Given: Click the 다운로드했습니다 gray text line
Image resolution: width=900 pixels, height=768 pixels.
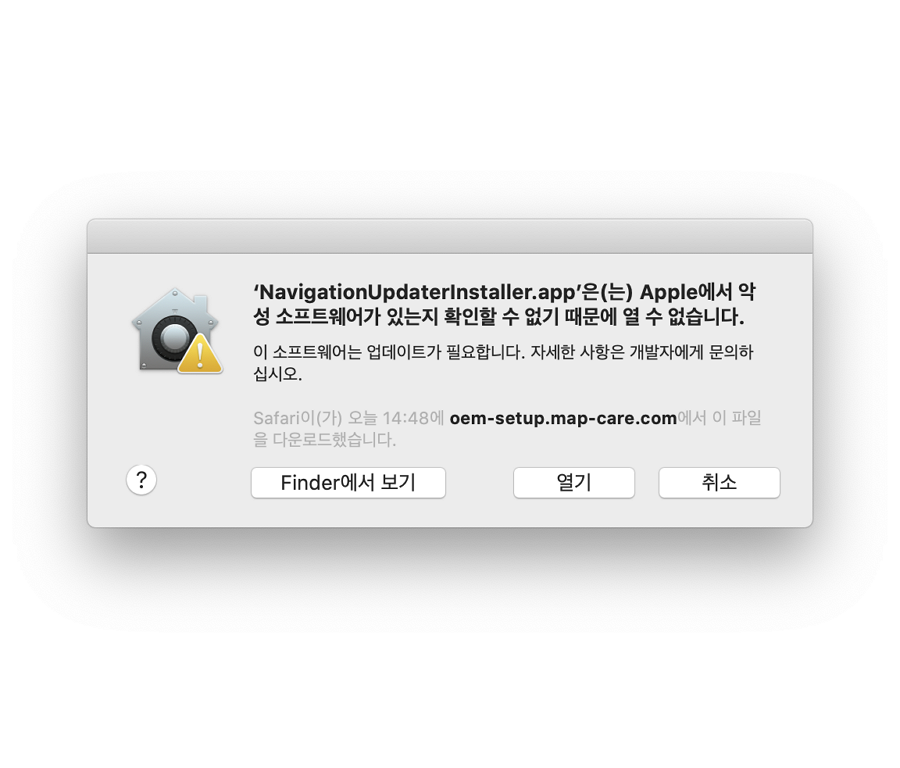Looking at the screenshot, I should coord(324,440).
